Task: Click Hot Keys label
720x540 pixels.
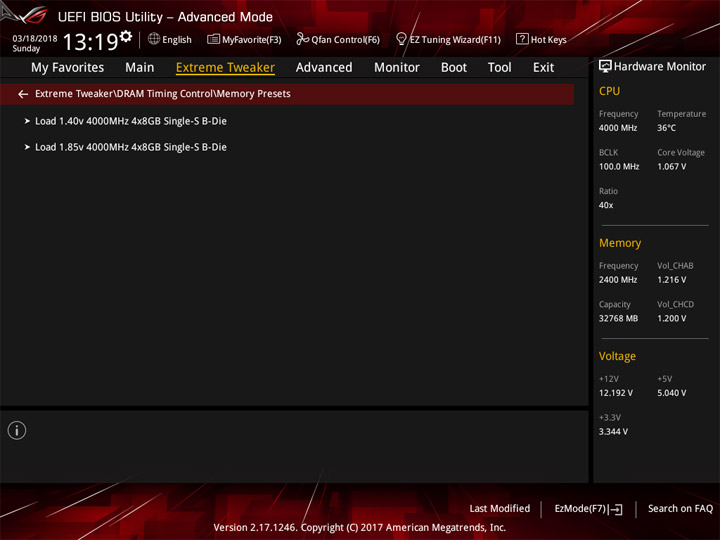Action: coord(548,40)
